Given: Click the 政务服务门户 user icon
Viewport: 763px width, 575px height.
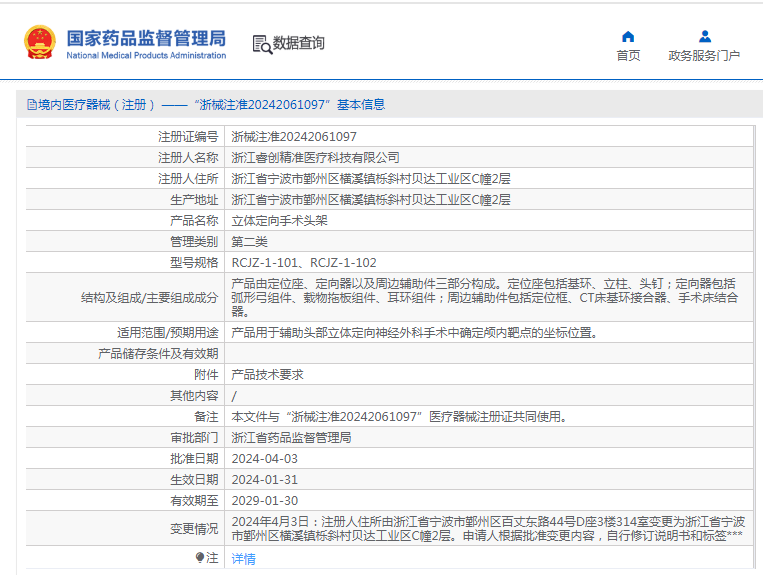Looking at the screenshot, I should click(705, 36).
